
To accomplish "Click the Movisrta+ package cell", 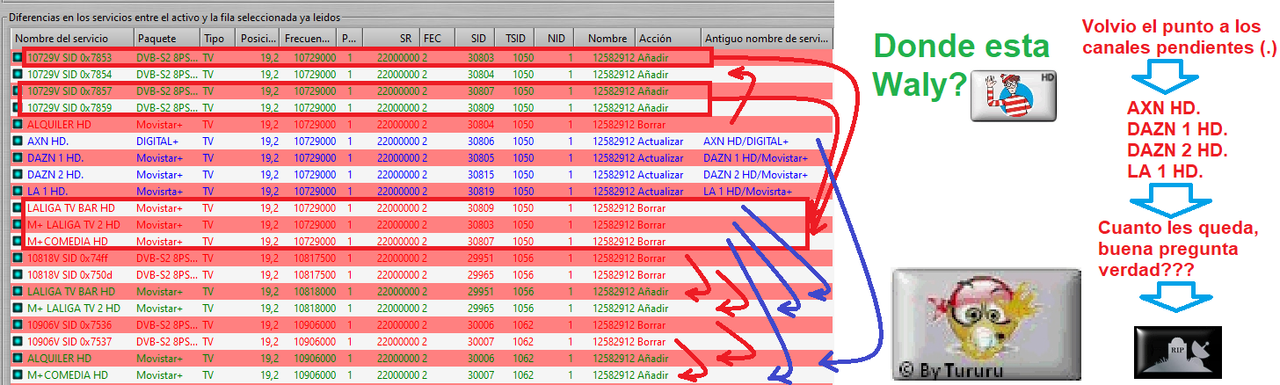I will tap(160, 191).
